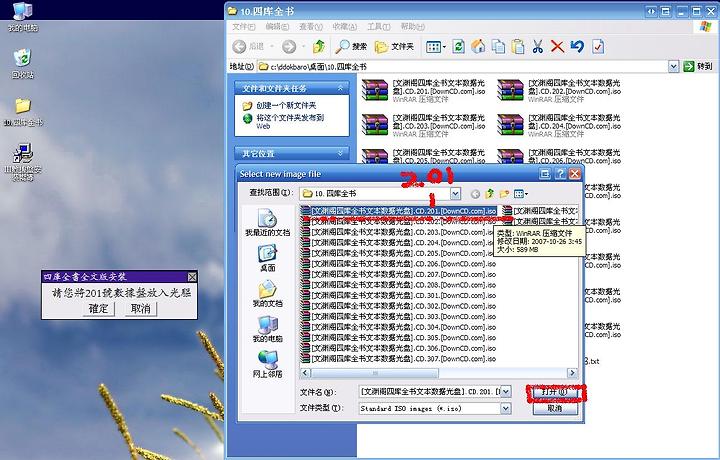Click green refresh icon in Explorer toolbar

click(458, 46)
